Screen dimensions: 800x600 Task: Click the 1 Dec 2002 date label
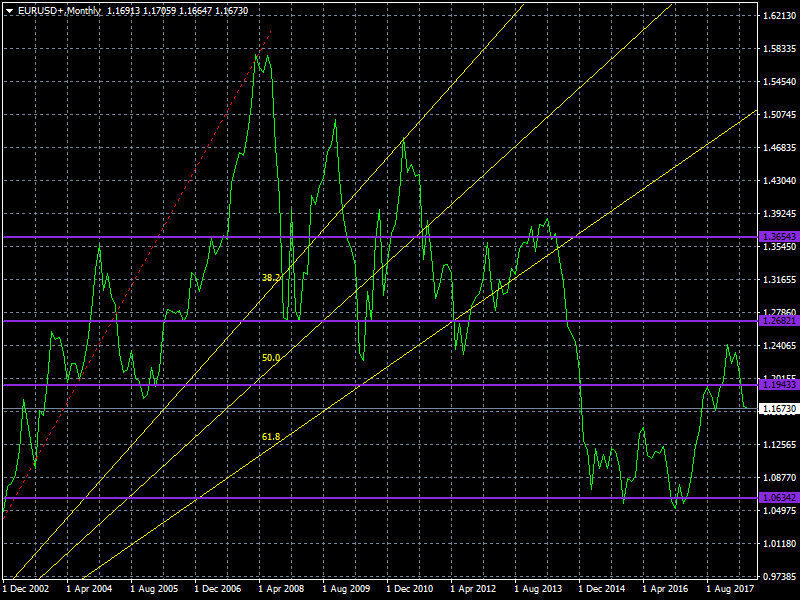point(26,589)
